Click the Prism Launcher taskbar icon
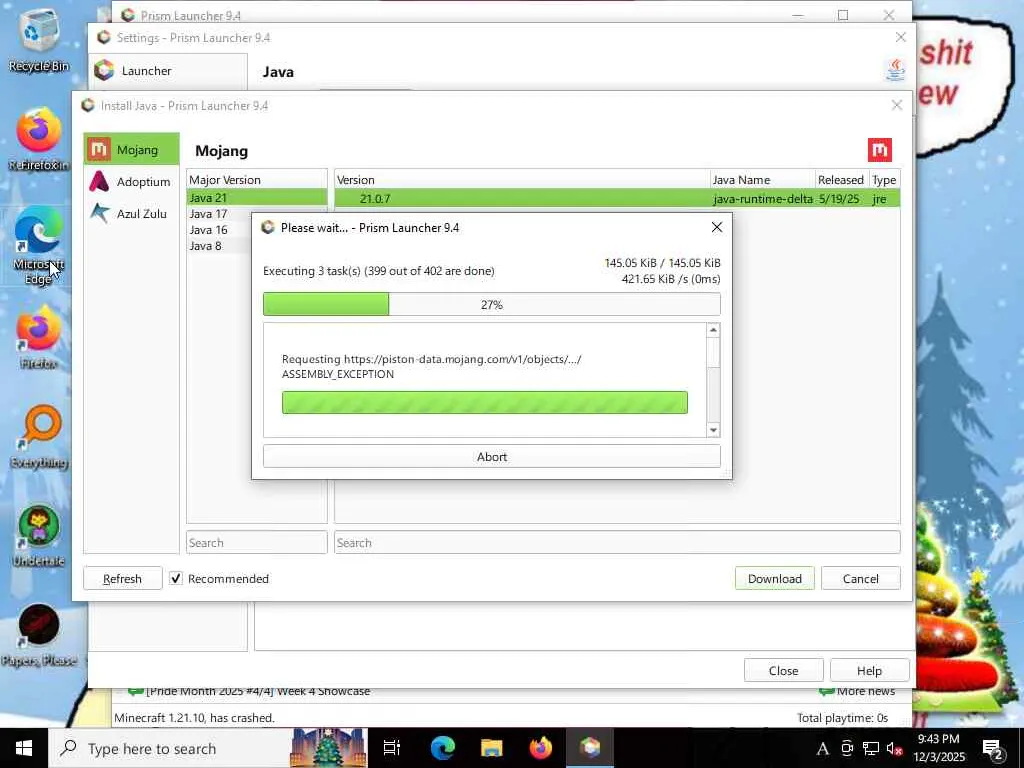This screenshot has height=768, width=1024. click(x=590, y=748)
